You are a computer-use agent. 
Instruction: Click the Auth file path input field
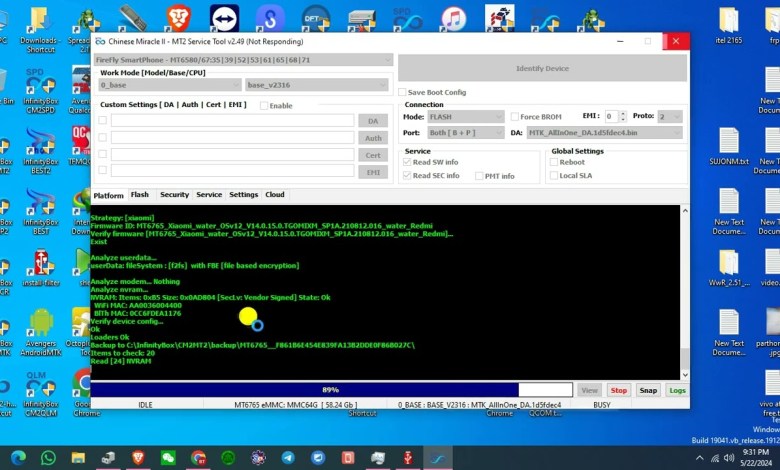[x=233, y=137]
